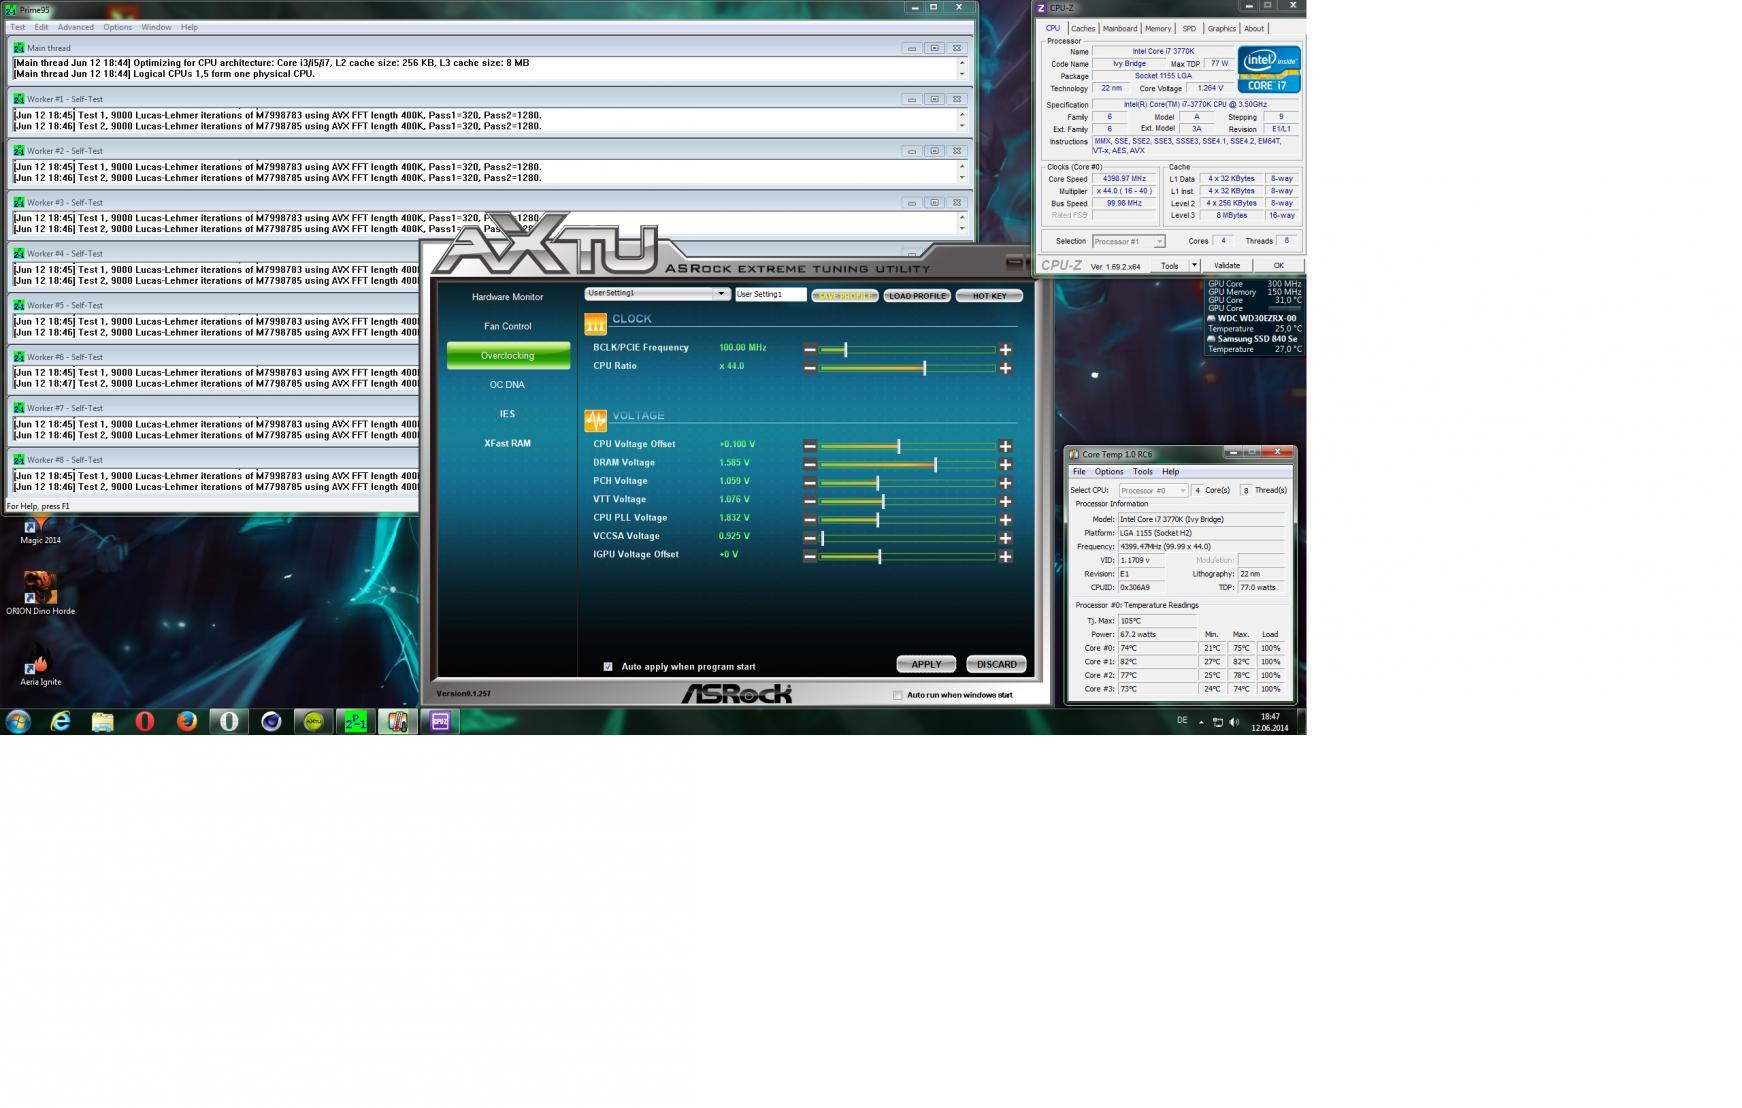Switch to Prime95 taskbar icon

click(355, 721)
